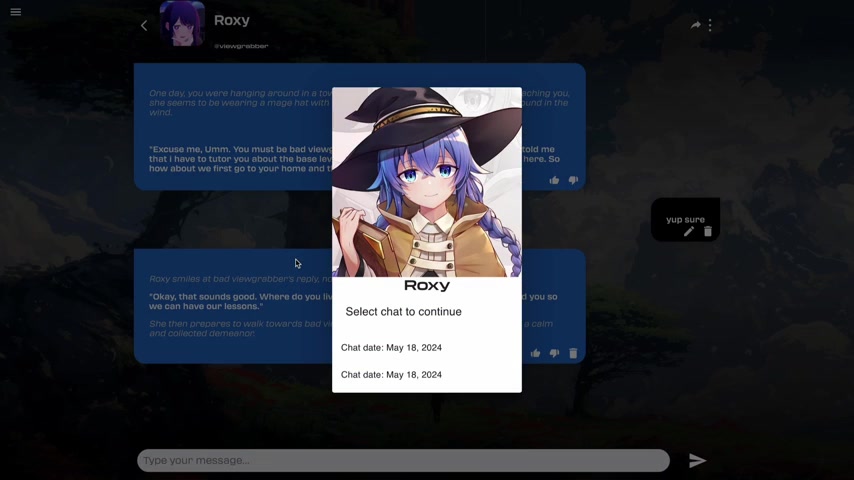The width and height of the screenshot is (854, 480).
Task: Thumbs down the first Roxy message
Action: pyautogui.click(x=574, y=180)
